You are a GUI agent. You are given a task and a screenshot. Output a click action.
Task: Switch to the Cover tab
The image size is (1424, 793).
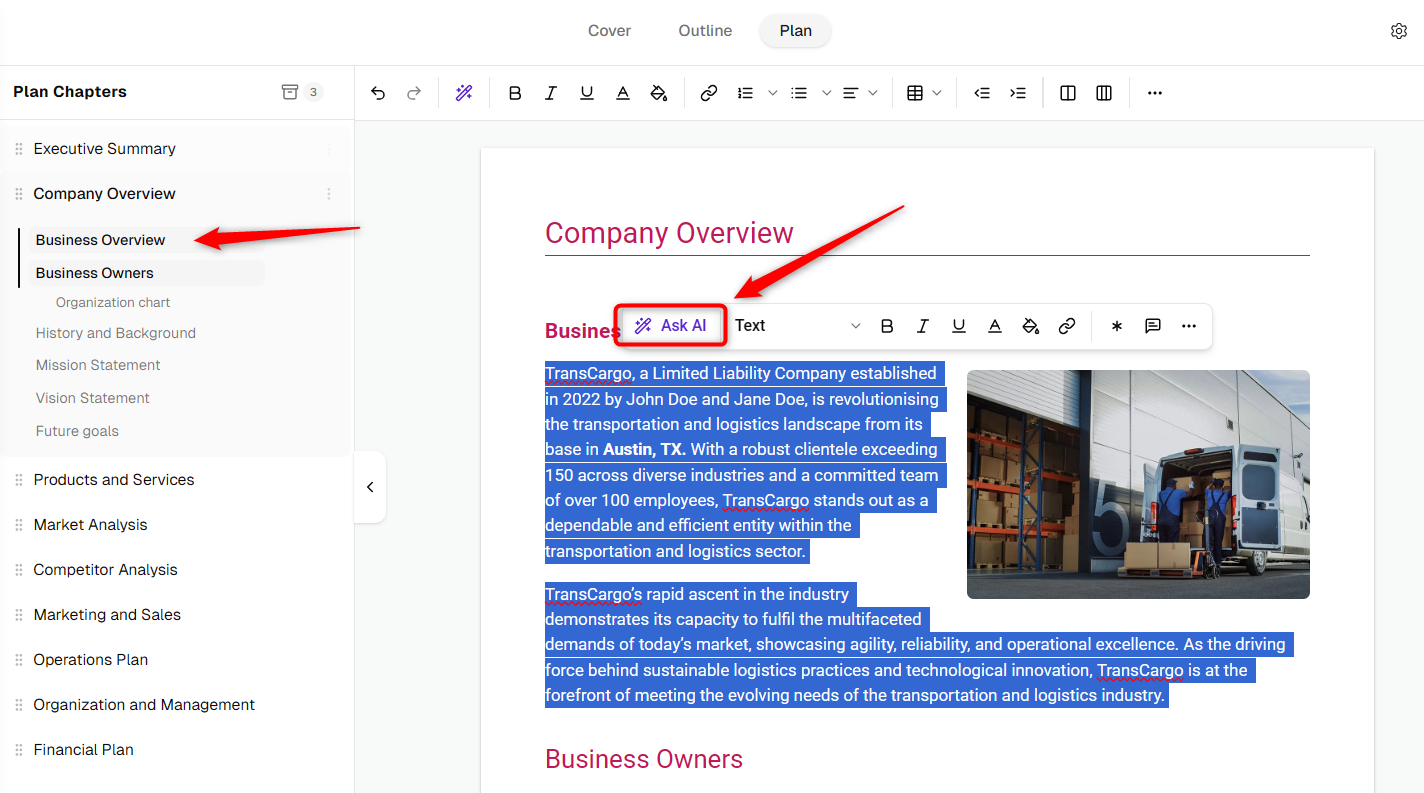point(609,31)
